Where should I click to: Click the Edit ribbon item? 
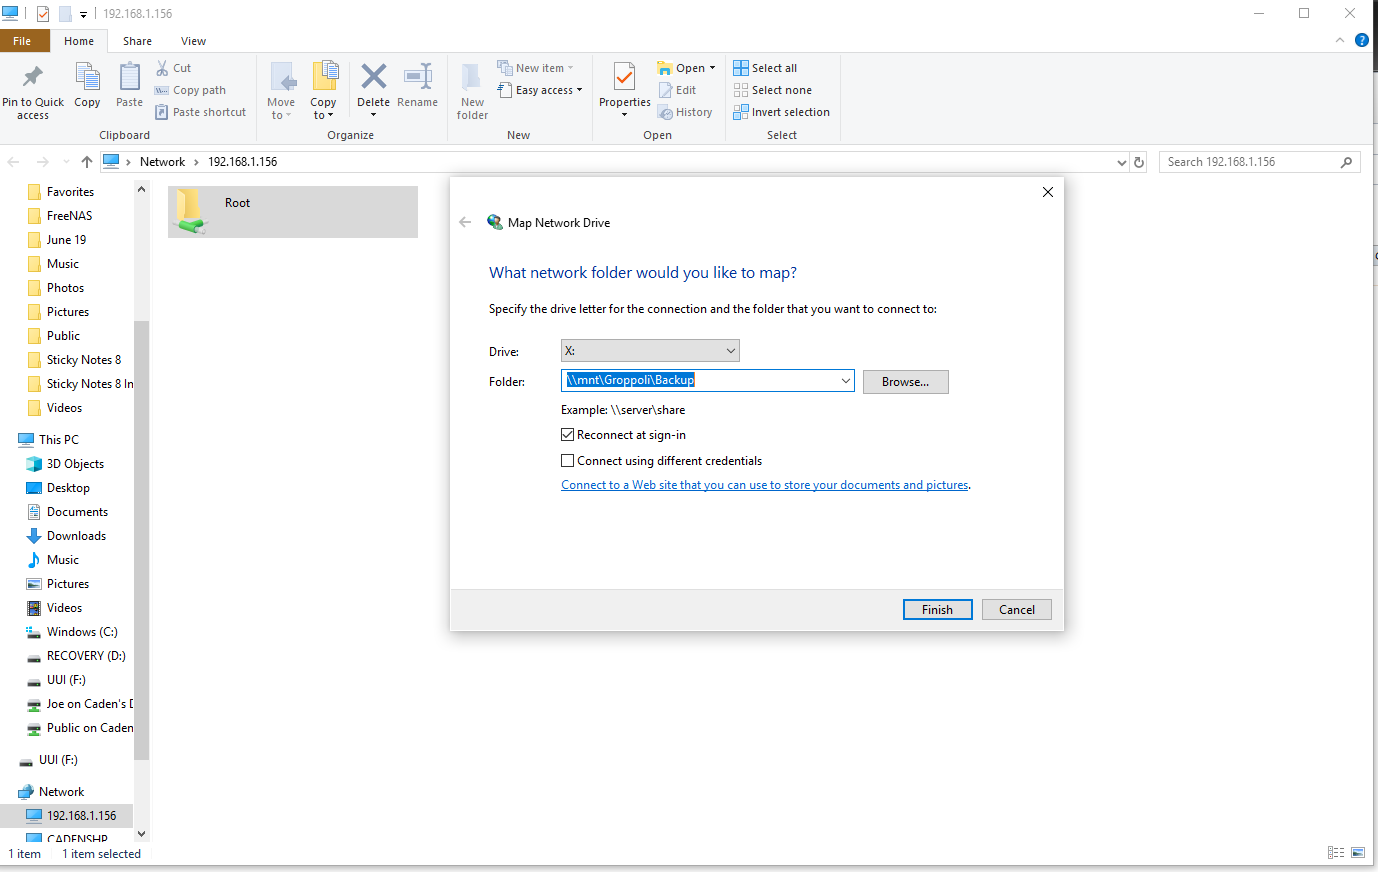pyautogui.click(x=677, y=90)
